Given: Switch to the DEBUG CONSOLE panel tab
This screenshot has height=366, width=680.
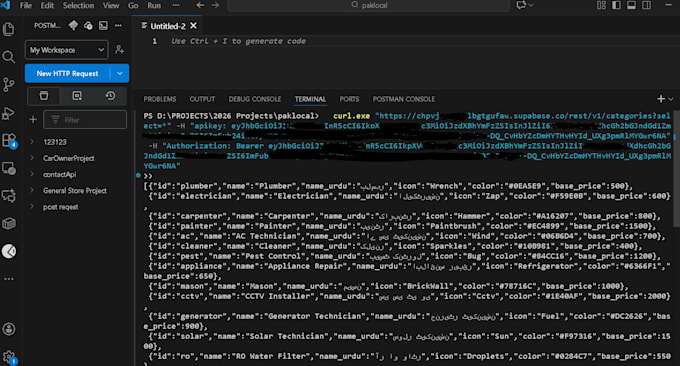Looking at the screenshot, I should (x=255, y=99).
